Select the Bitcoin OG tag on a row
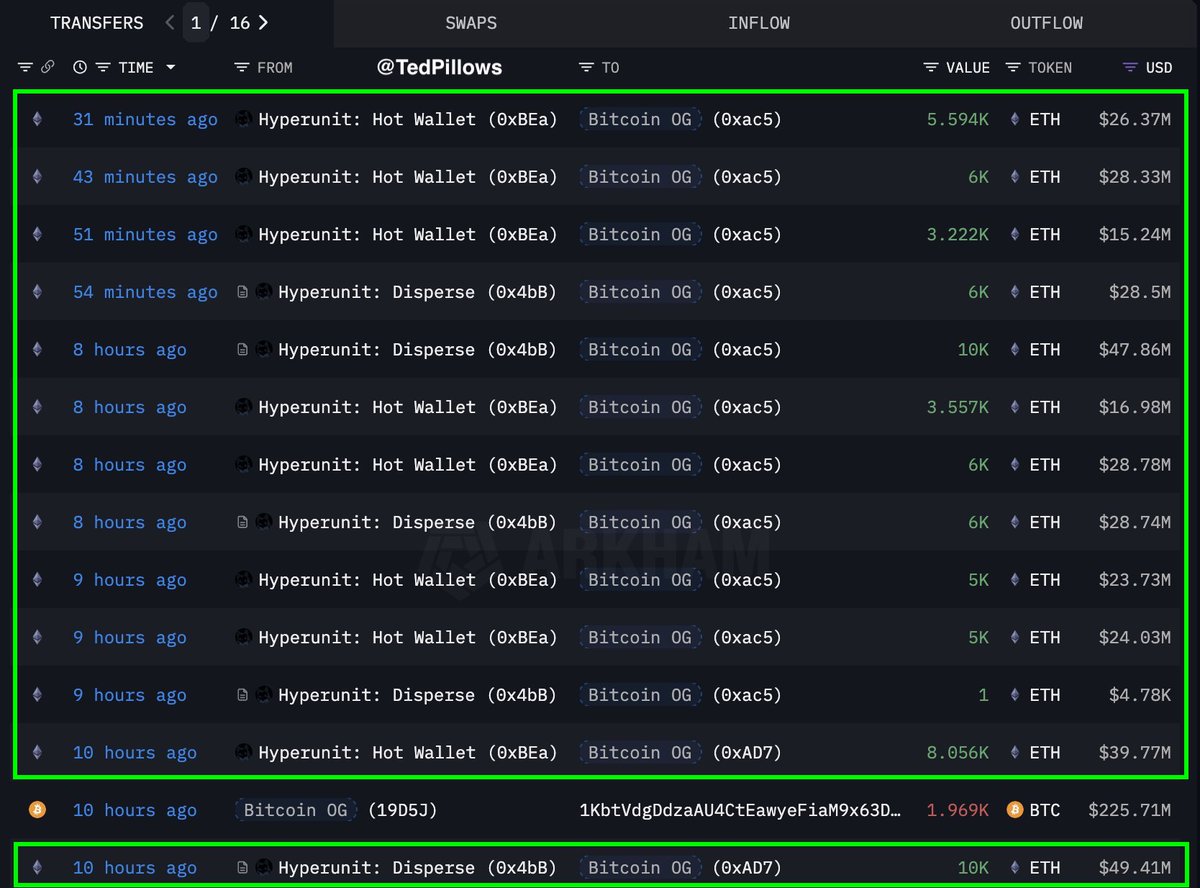The height and width of the screenshot is (888, 1200). click(x=640, y=119)
